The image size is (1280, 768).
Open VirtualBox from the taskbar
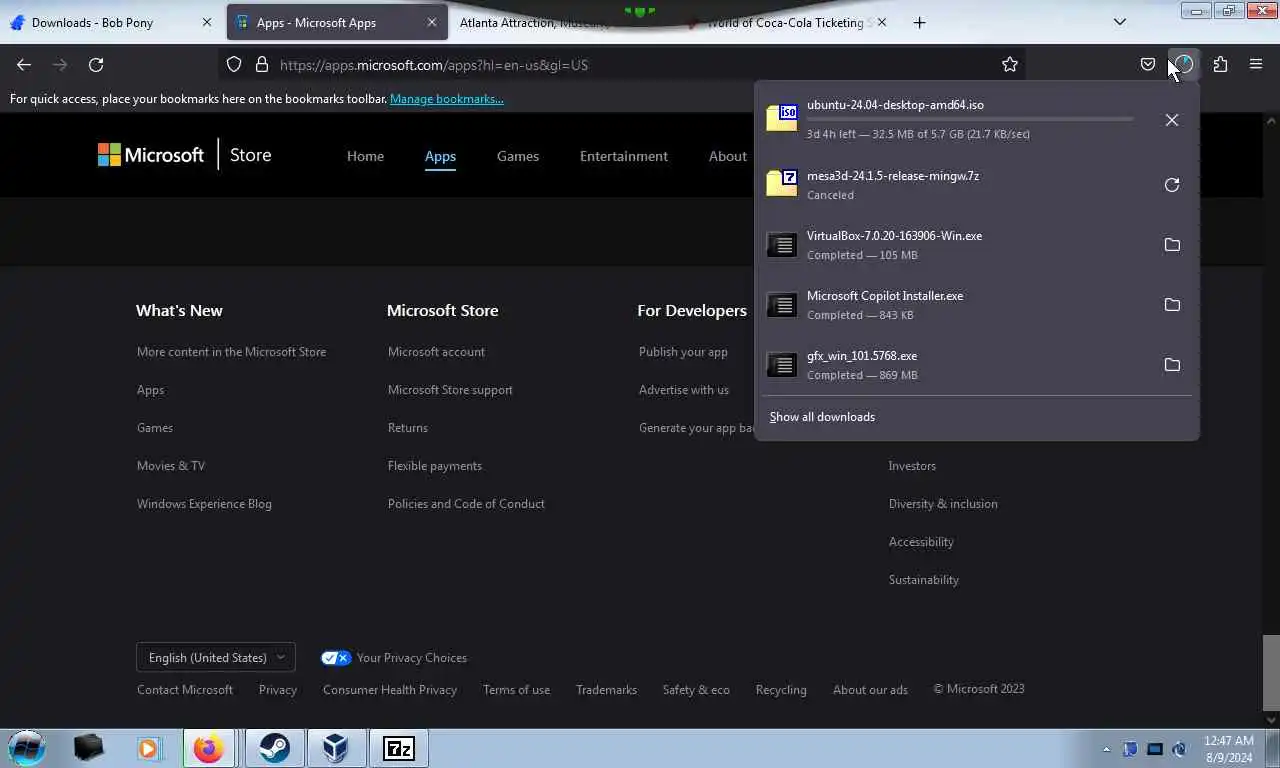point(336,748)
